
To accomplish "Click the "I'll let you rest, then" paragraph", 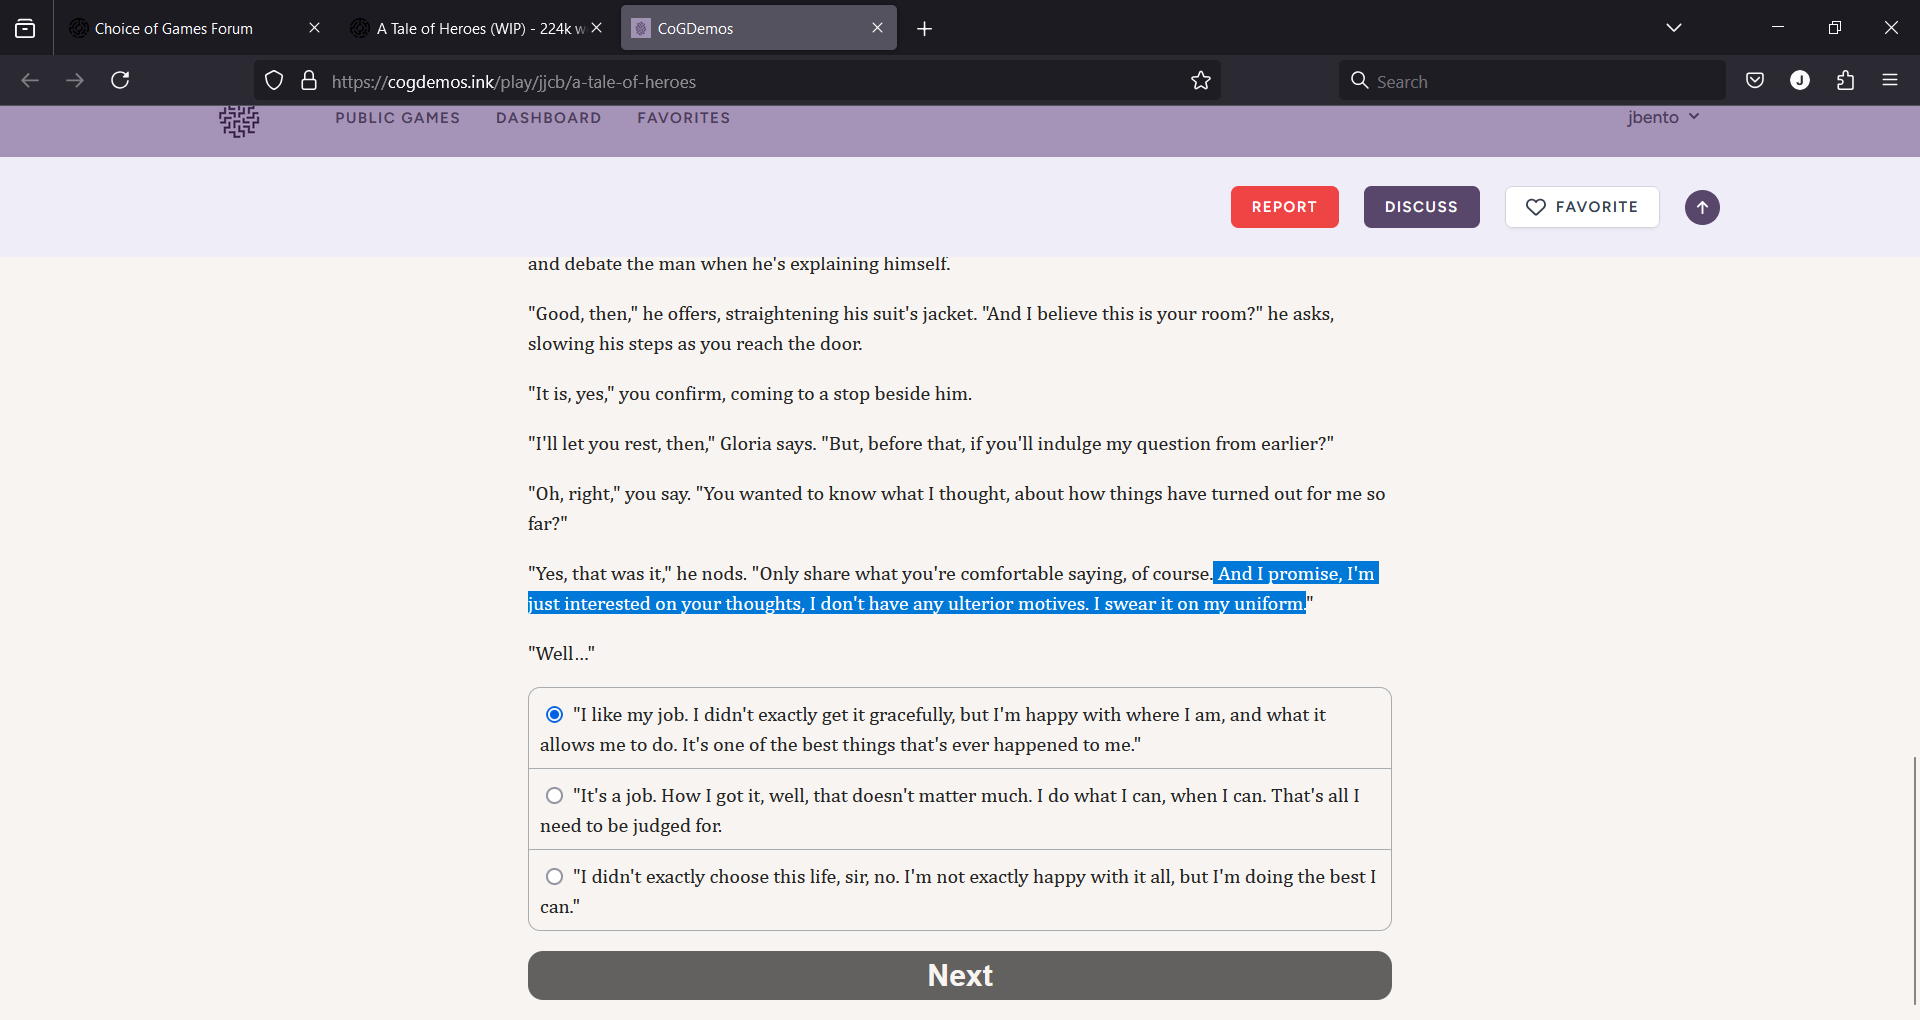I will [x=930, y=443].
